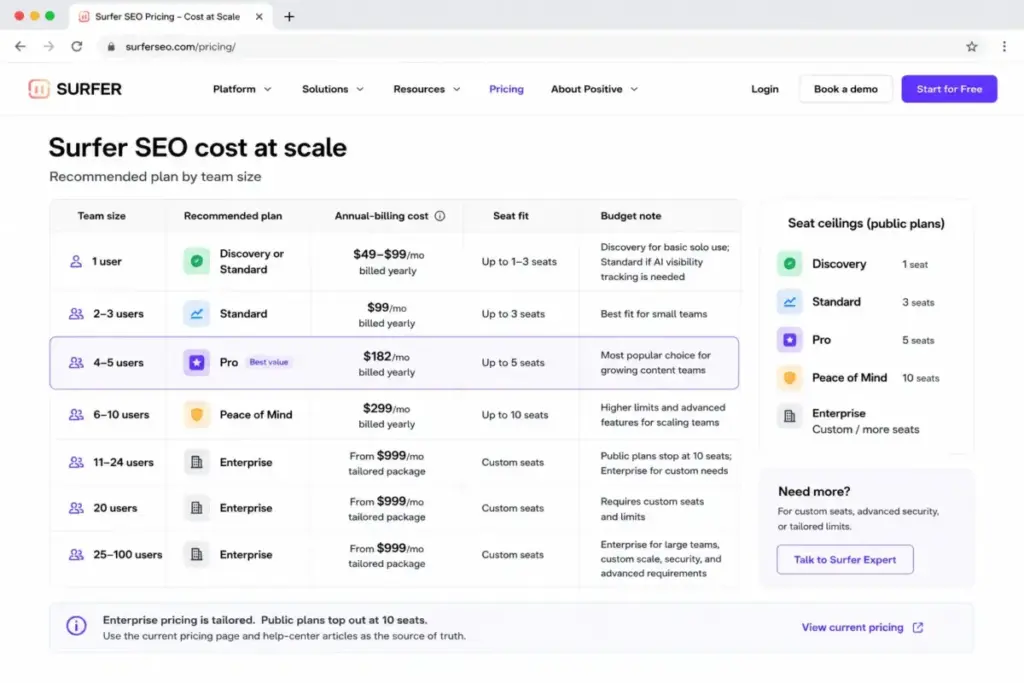Select the Surfer SEO Pricing browser tab
This screenshot has width=1024, height=683.
pos(168,16)
